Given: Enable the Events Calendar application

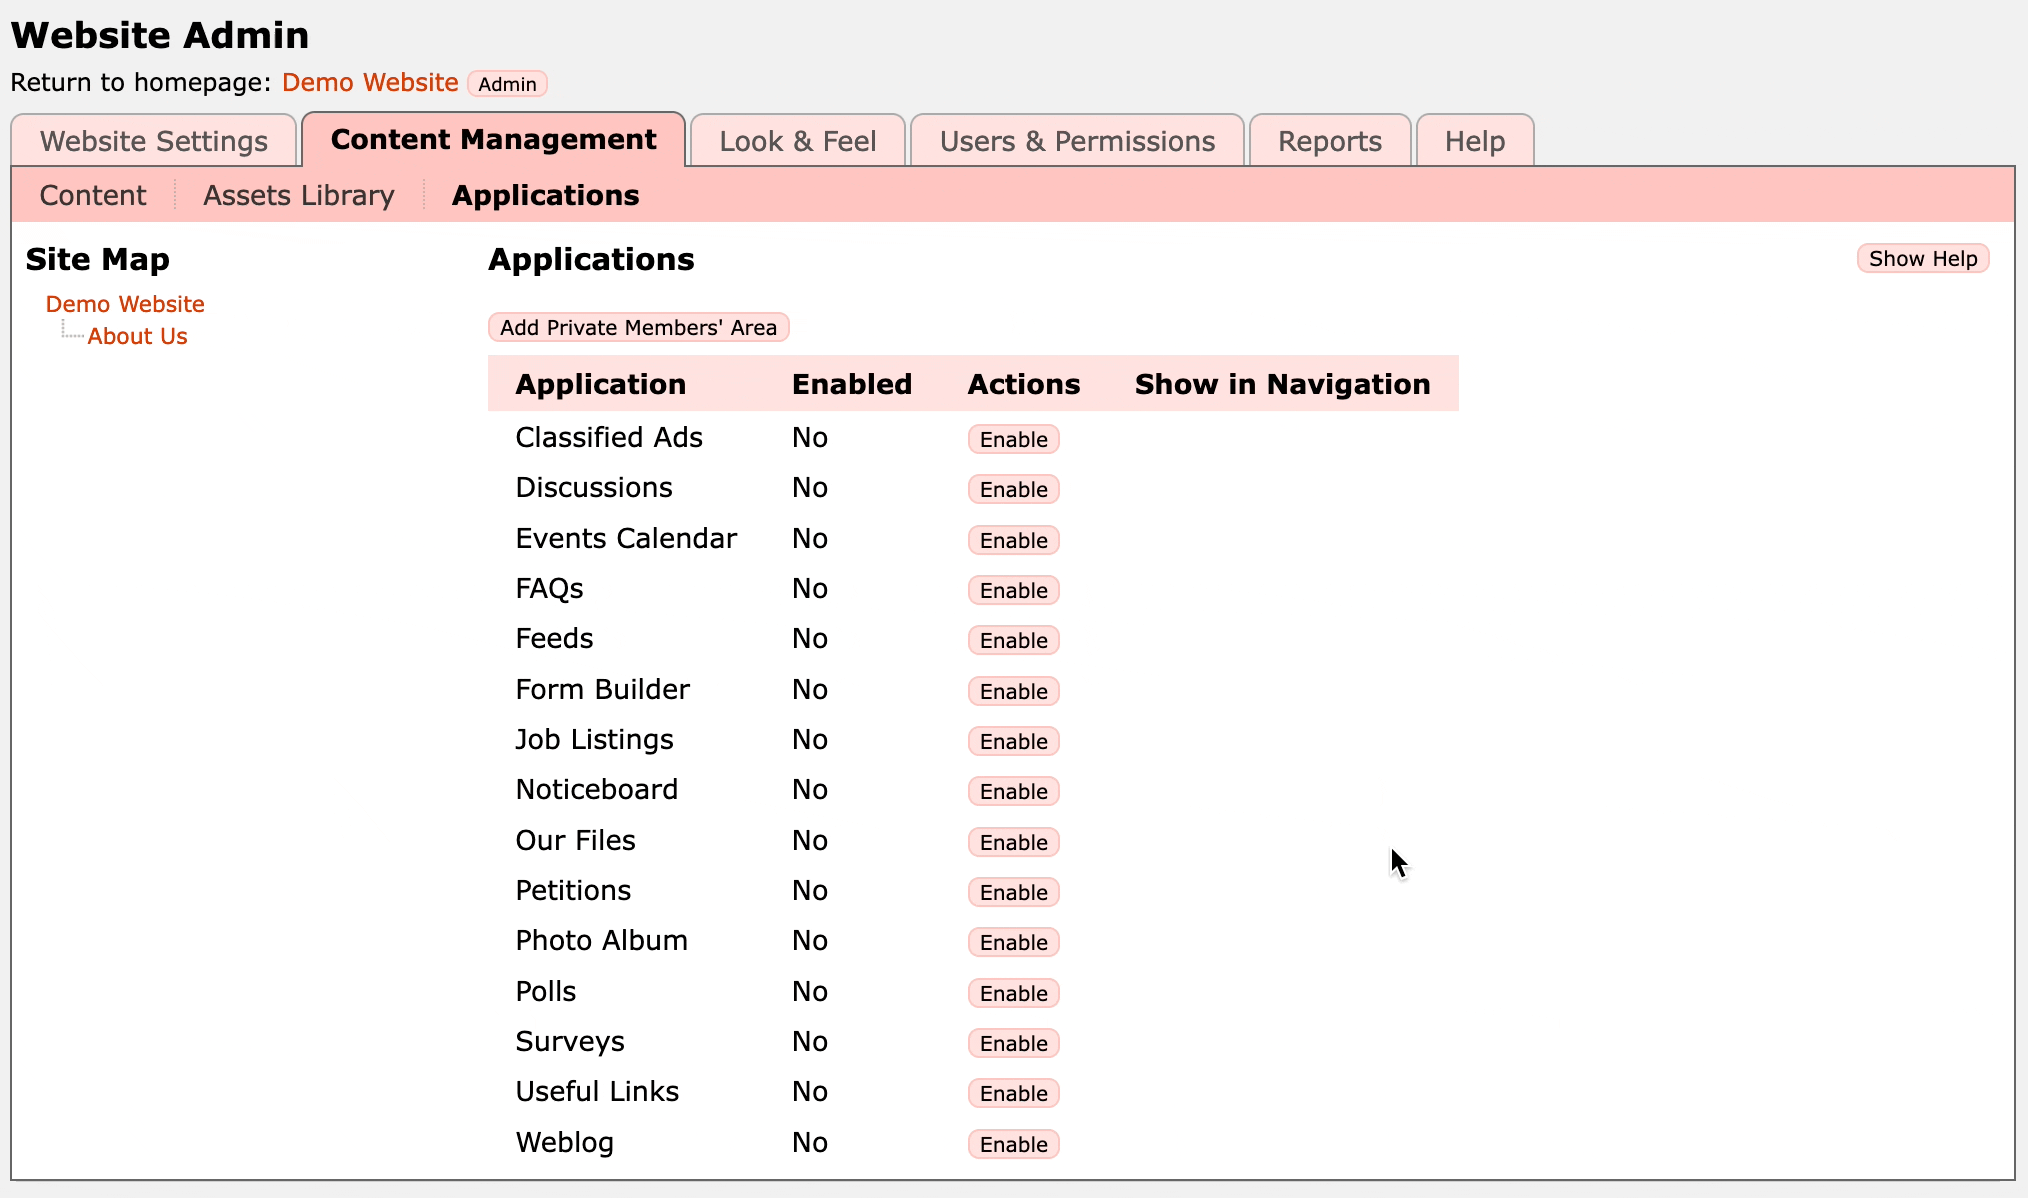Looking at the screenshot, I should [x=1013, y=540].
